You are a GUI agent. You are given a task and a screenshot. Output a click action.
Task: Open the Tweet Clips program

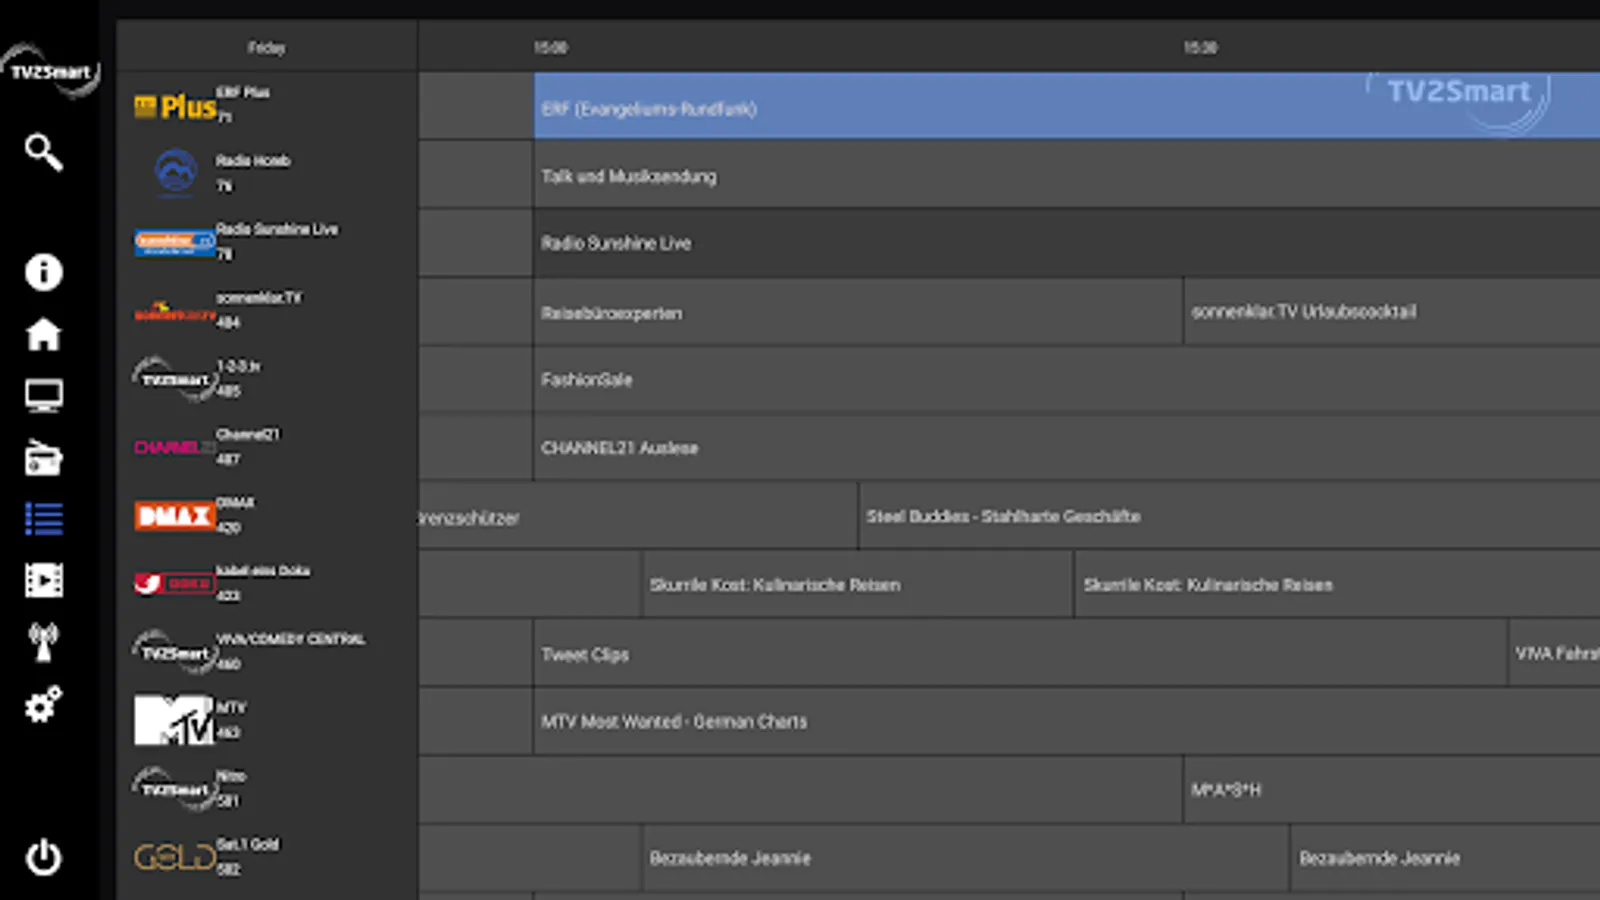(x=1020, y=653)
